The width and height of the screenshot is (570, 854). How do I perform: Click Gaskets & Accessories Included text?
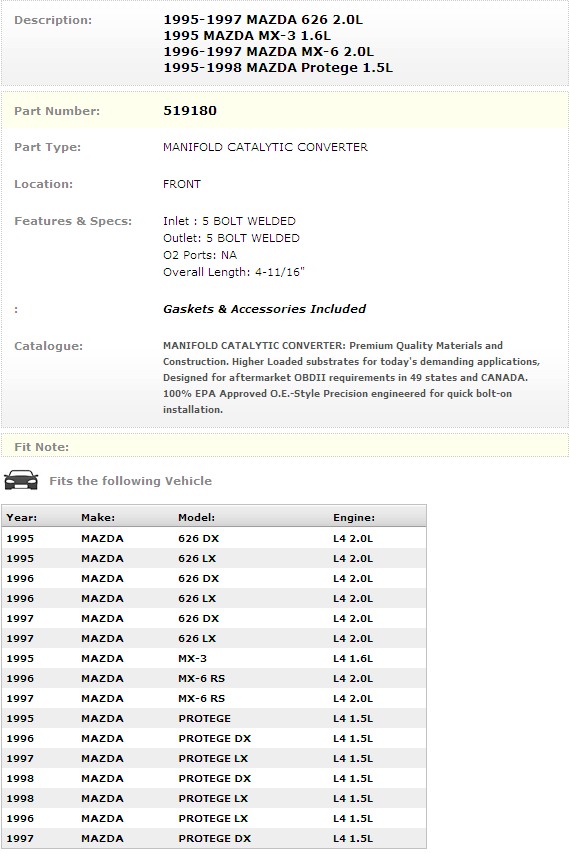pos(265,309)
